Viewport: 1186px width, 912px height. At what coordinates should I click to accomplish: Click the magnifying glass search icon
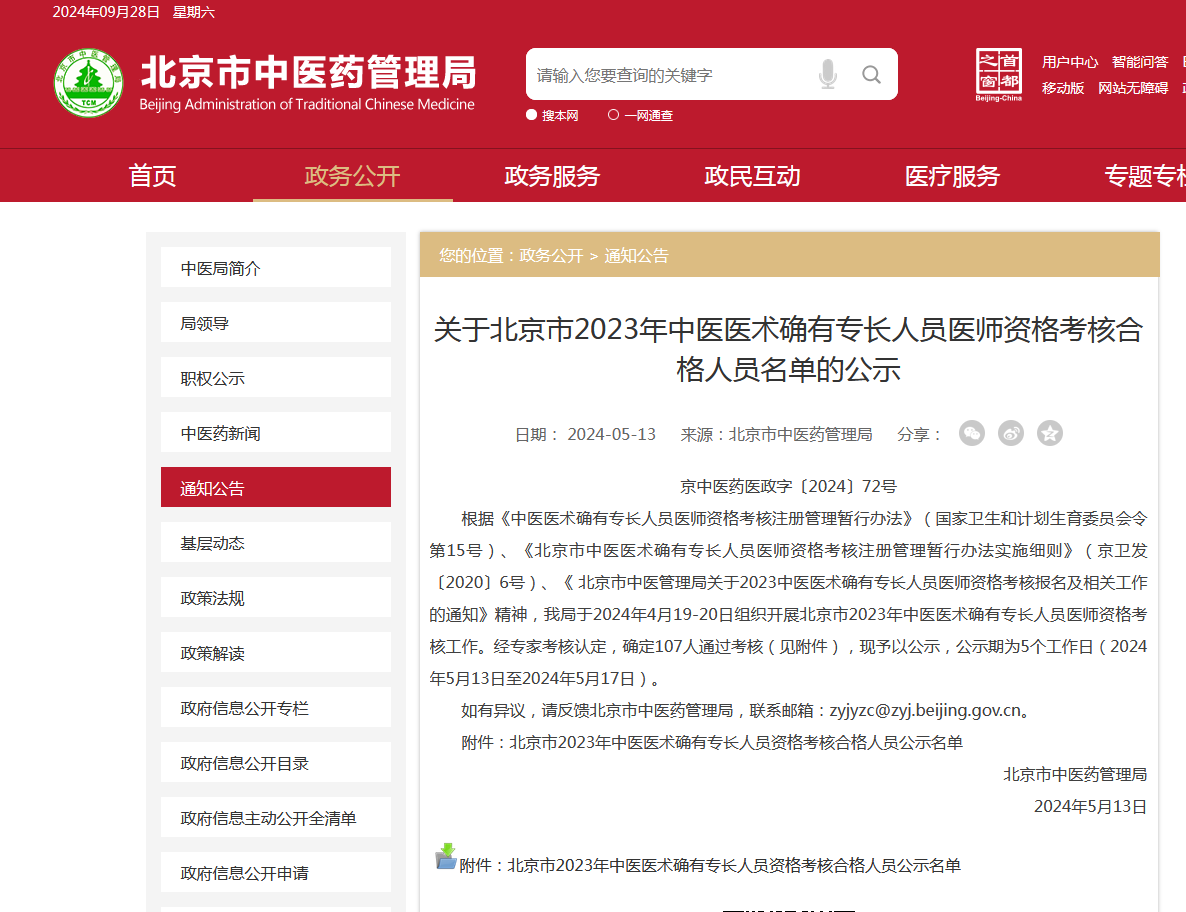pyautogui.click(x=871, y=74)
